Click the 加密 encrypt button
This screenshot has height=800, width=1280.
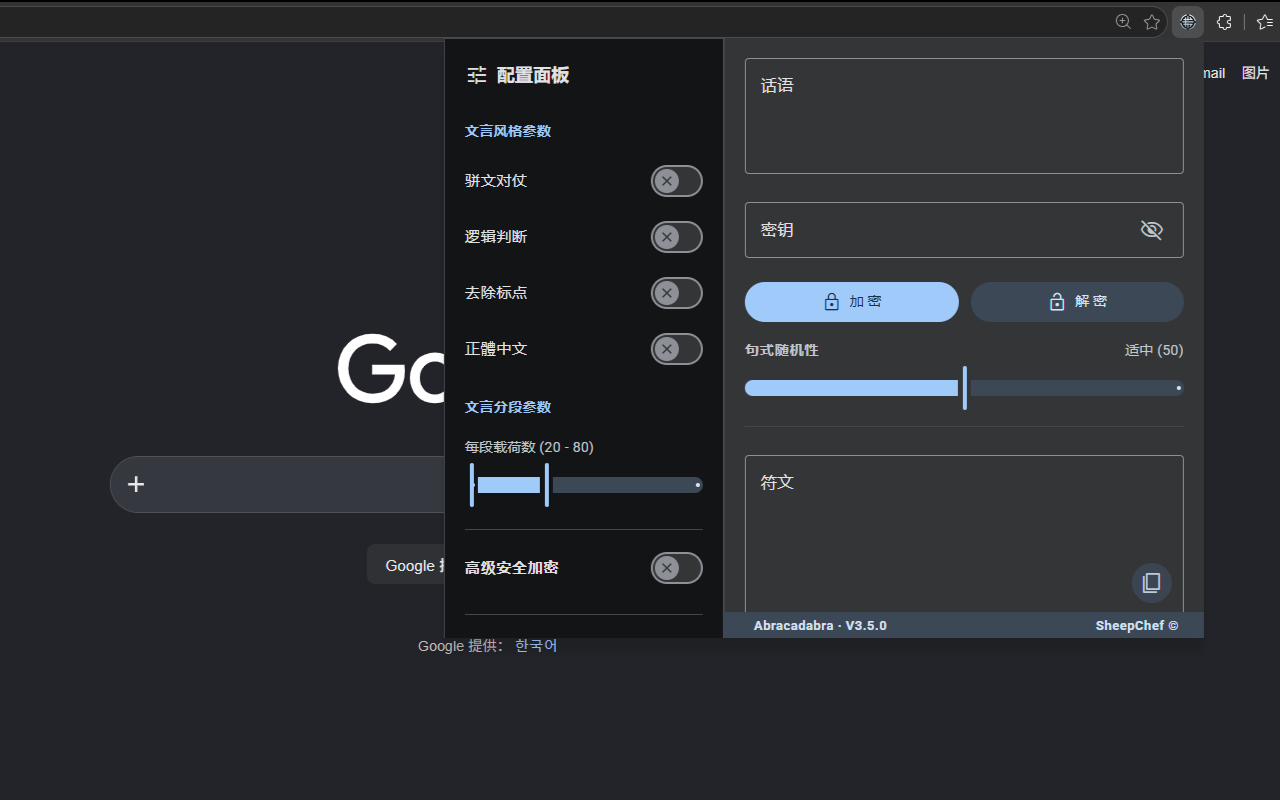tap(852, 302)
